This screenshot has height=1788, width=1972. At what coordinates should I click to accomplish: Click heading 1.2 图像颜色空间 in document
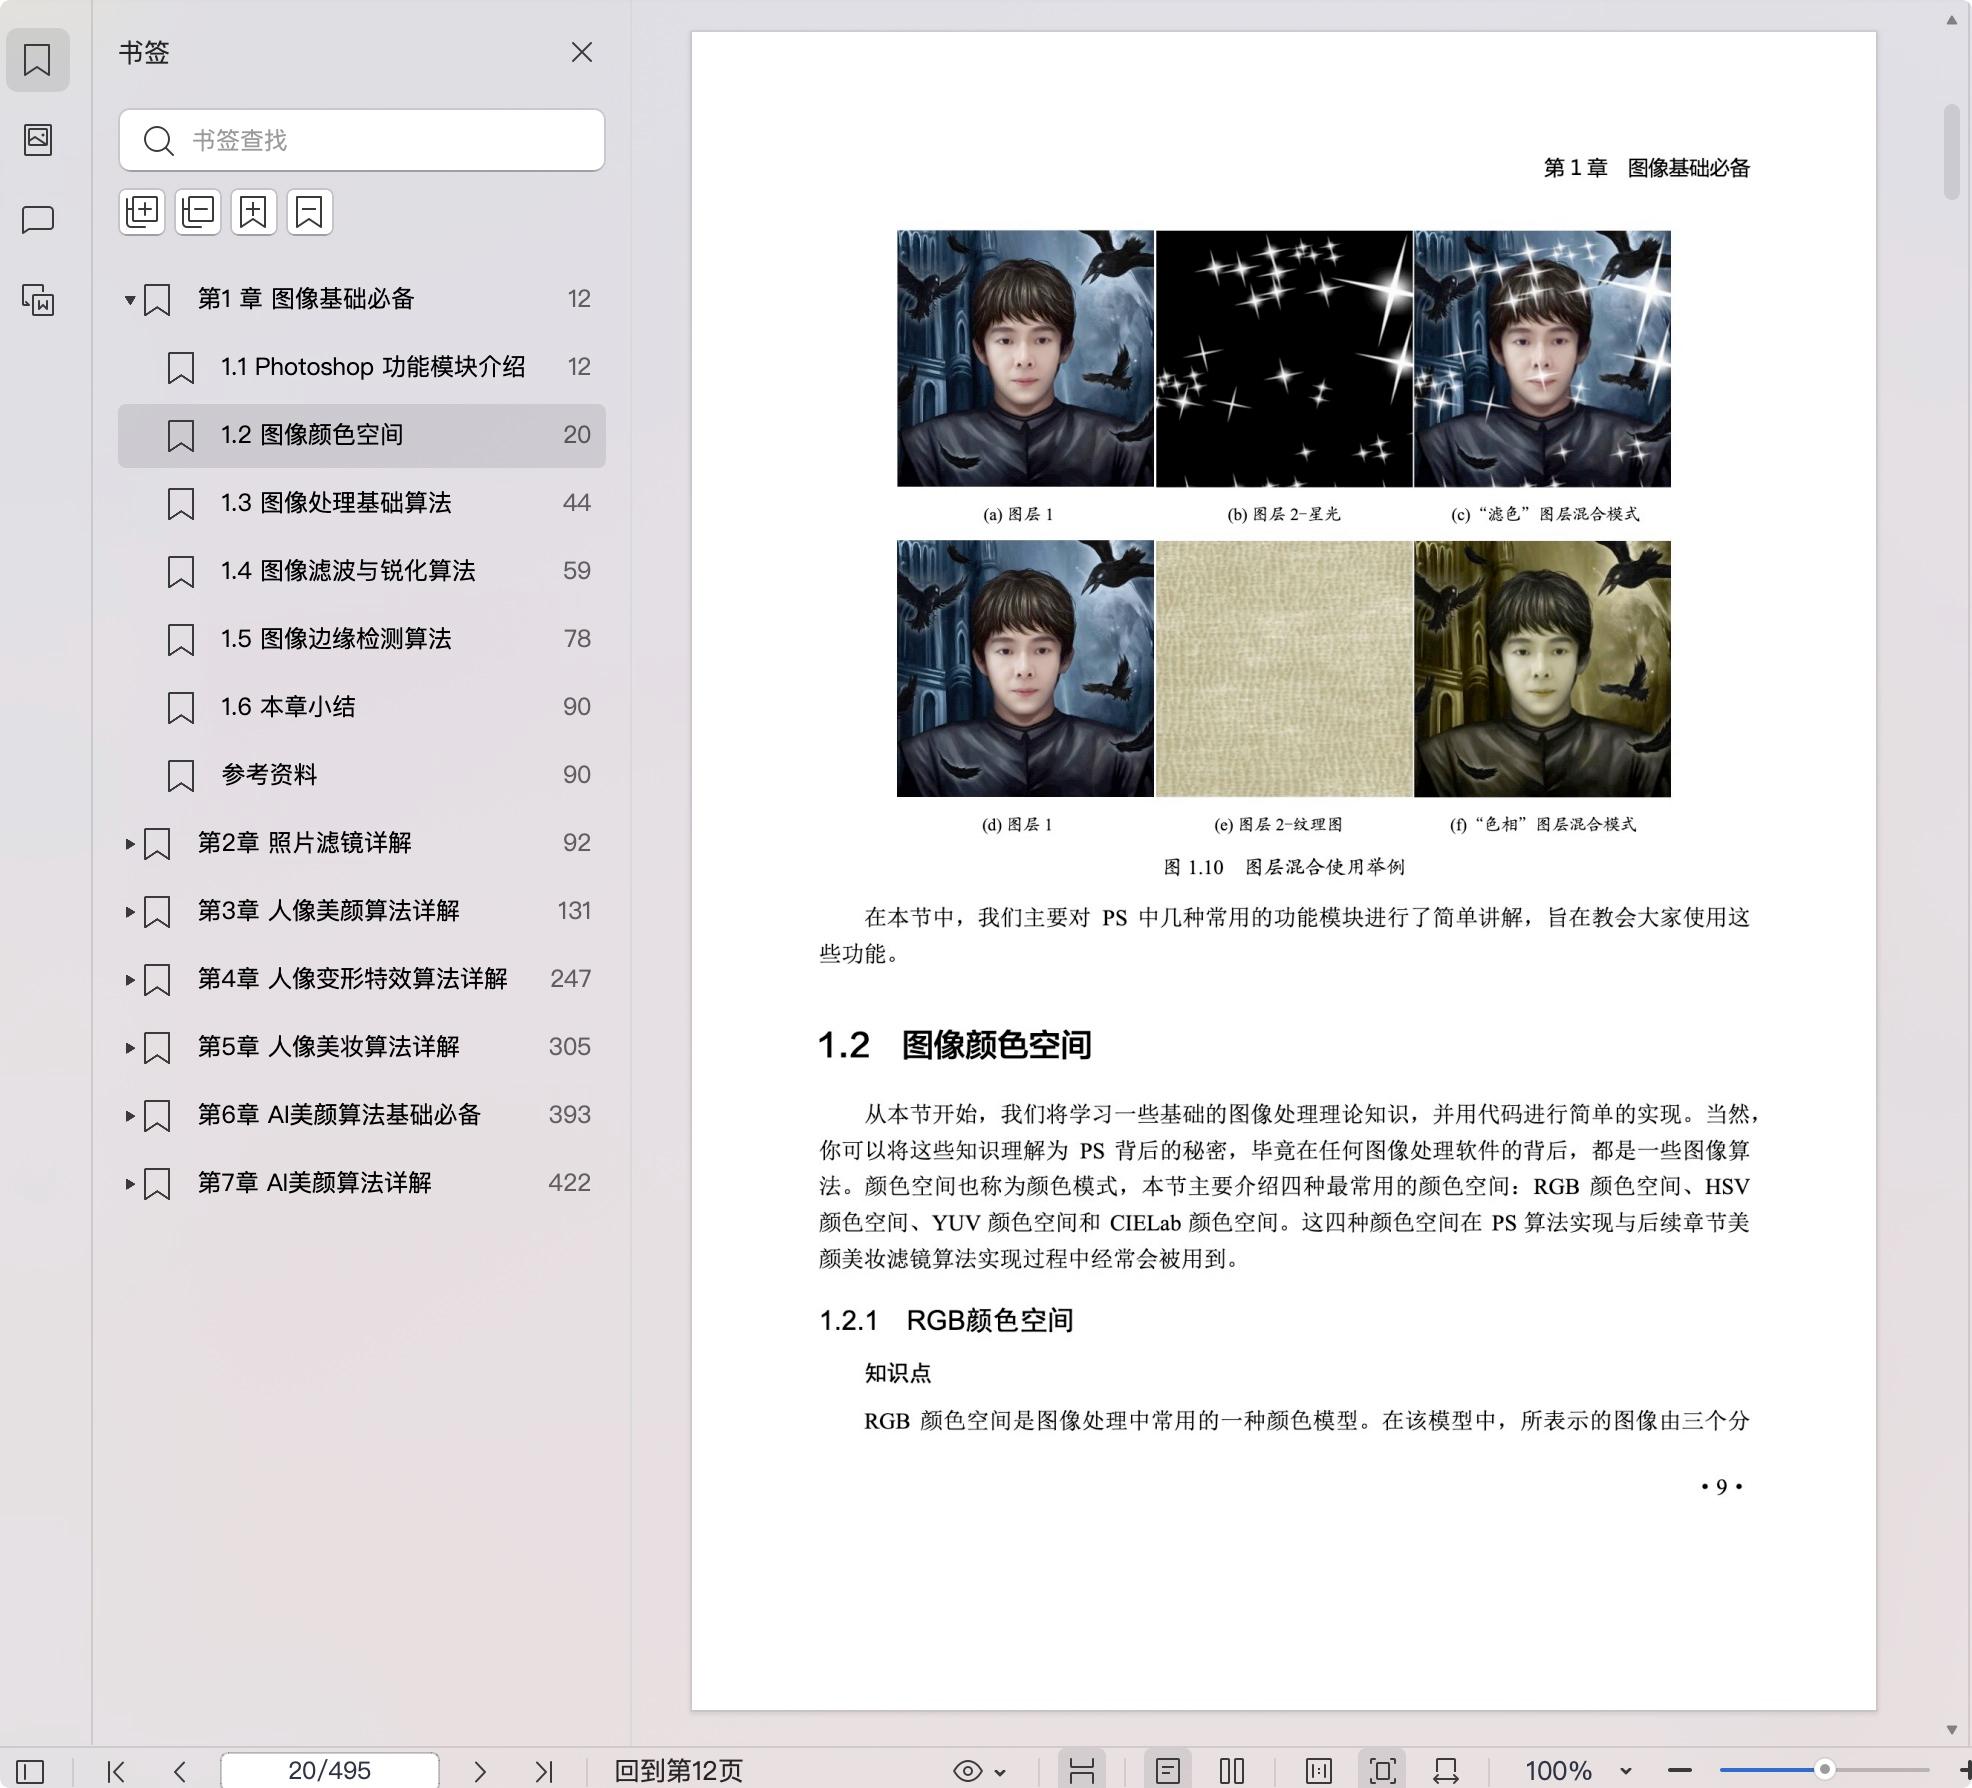(x=955, y=1045)
